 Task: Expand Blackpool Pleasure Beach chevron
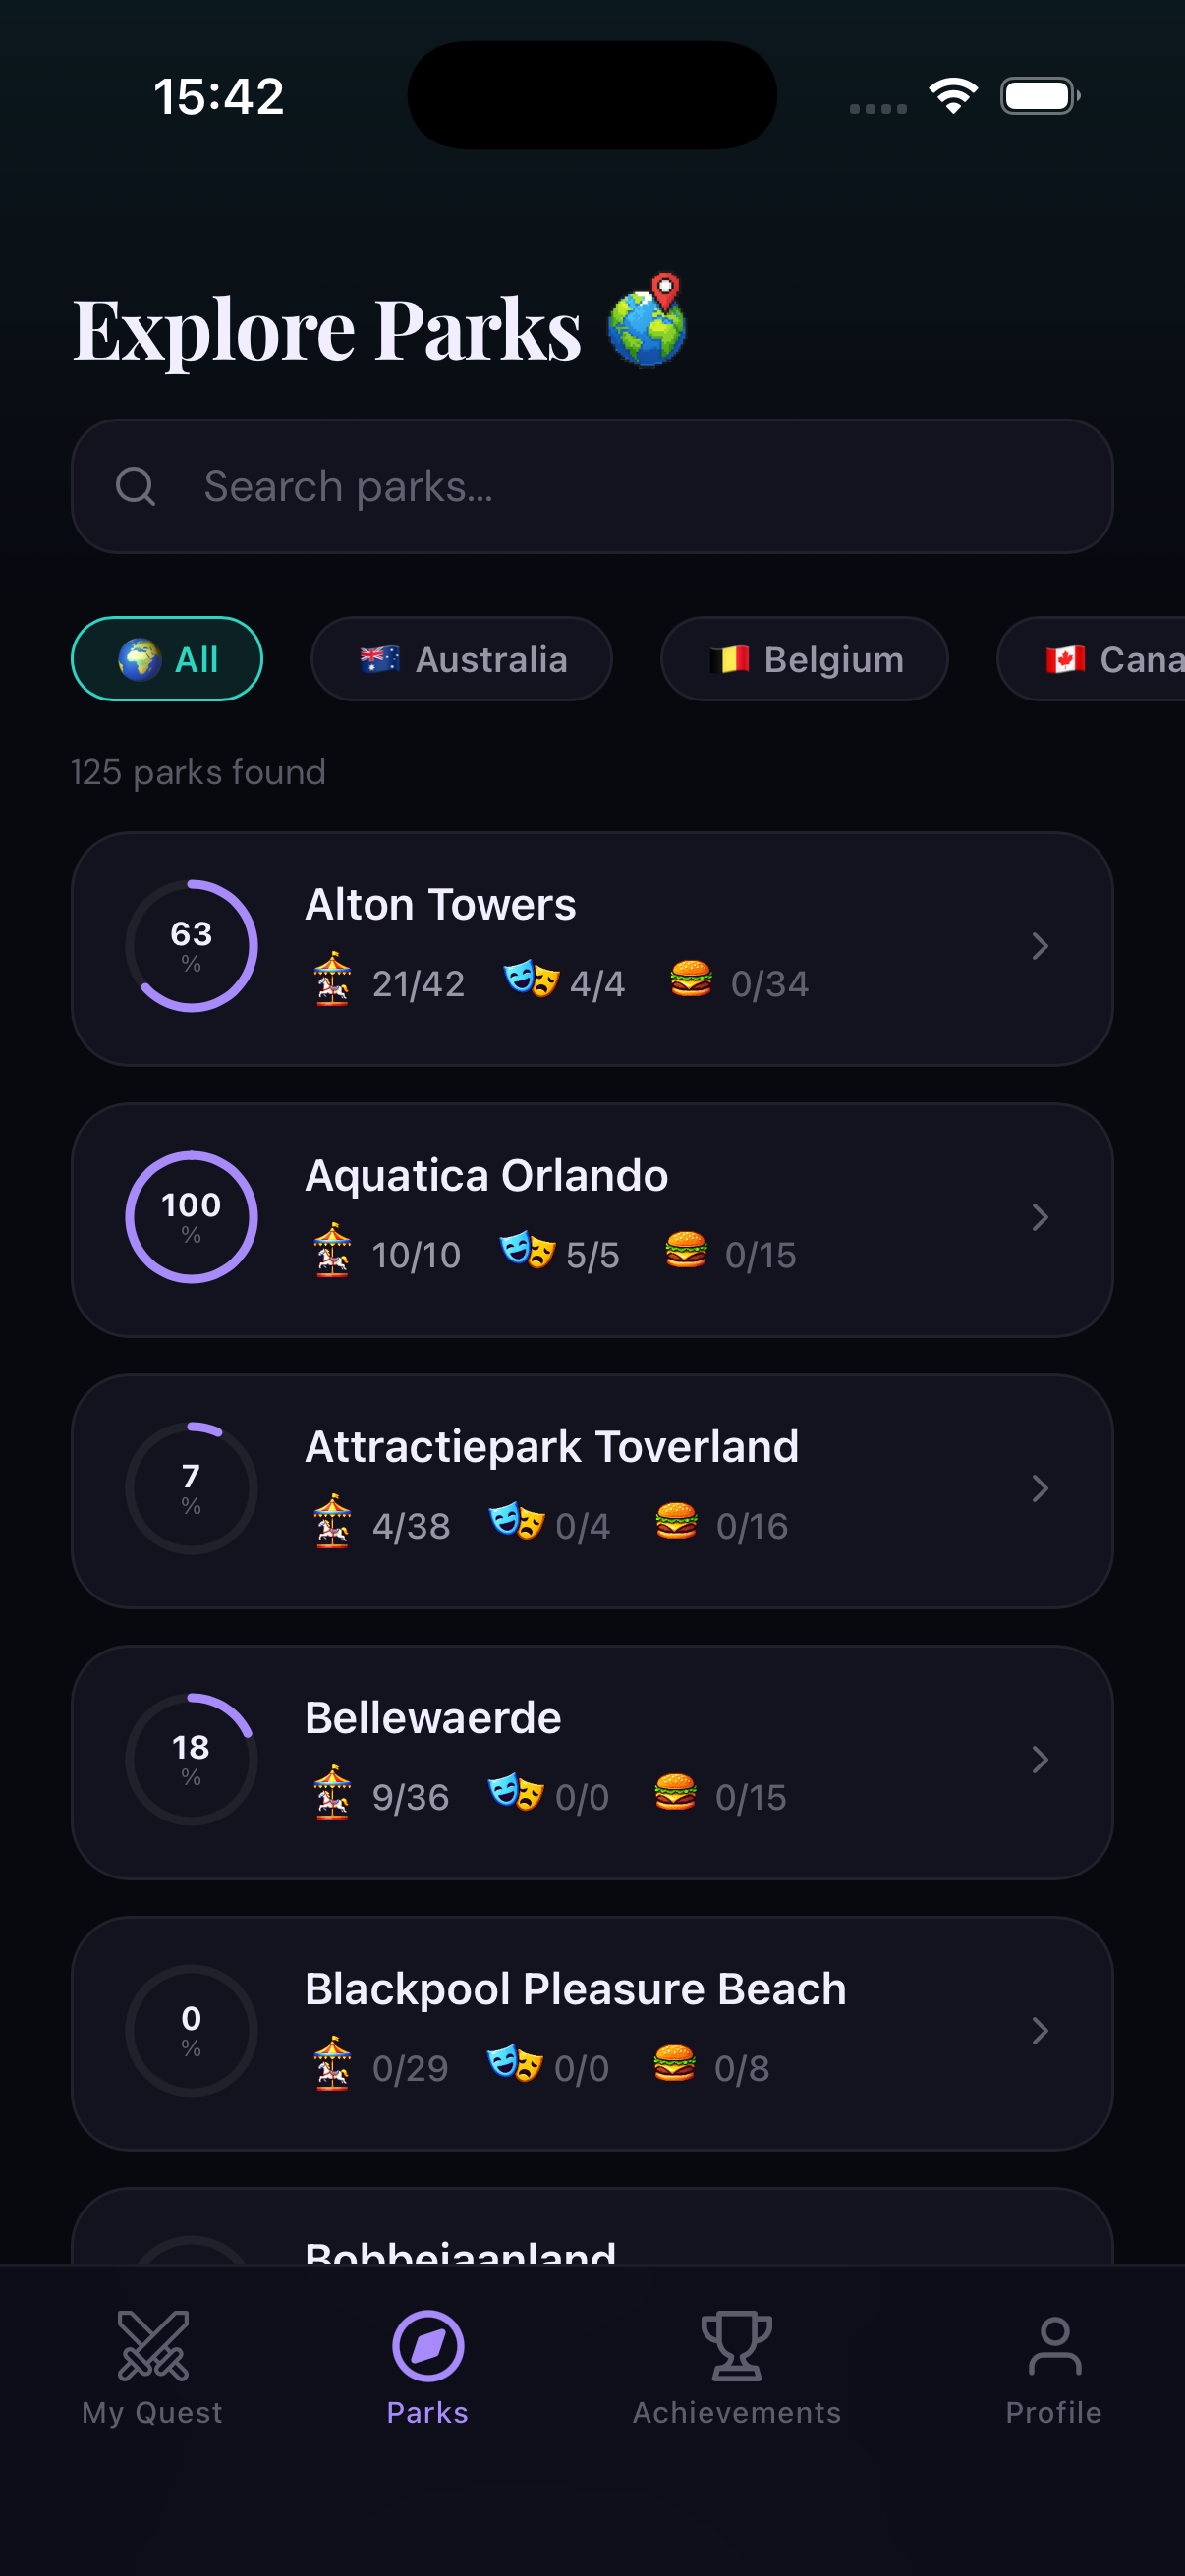[x=1040, y=2031]
